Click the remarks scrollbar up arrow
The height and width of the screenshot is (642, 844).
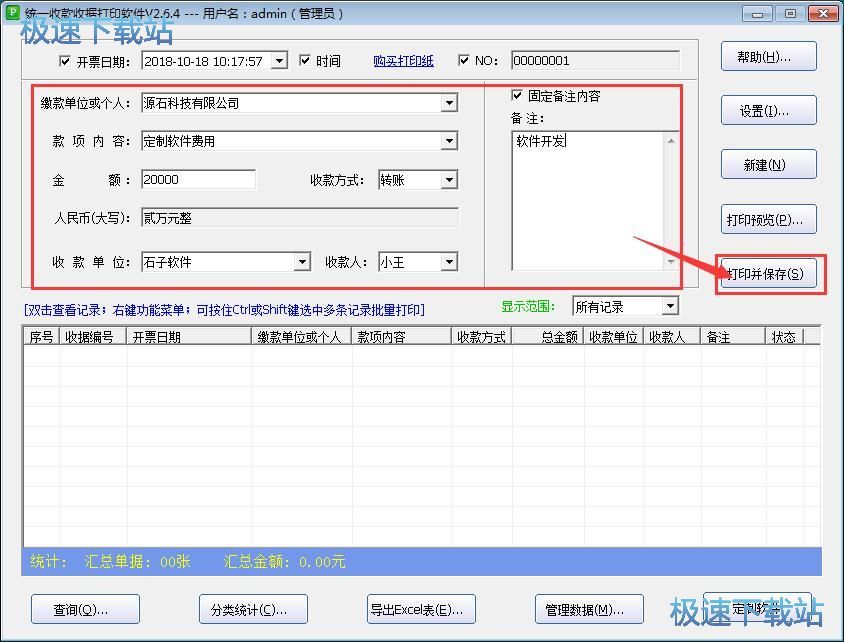671,141
